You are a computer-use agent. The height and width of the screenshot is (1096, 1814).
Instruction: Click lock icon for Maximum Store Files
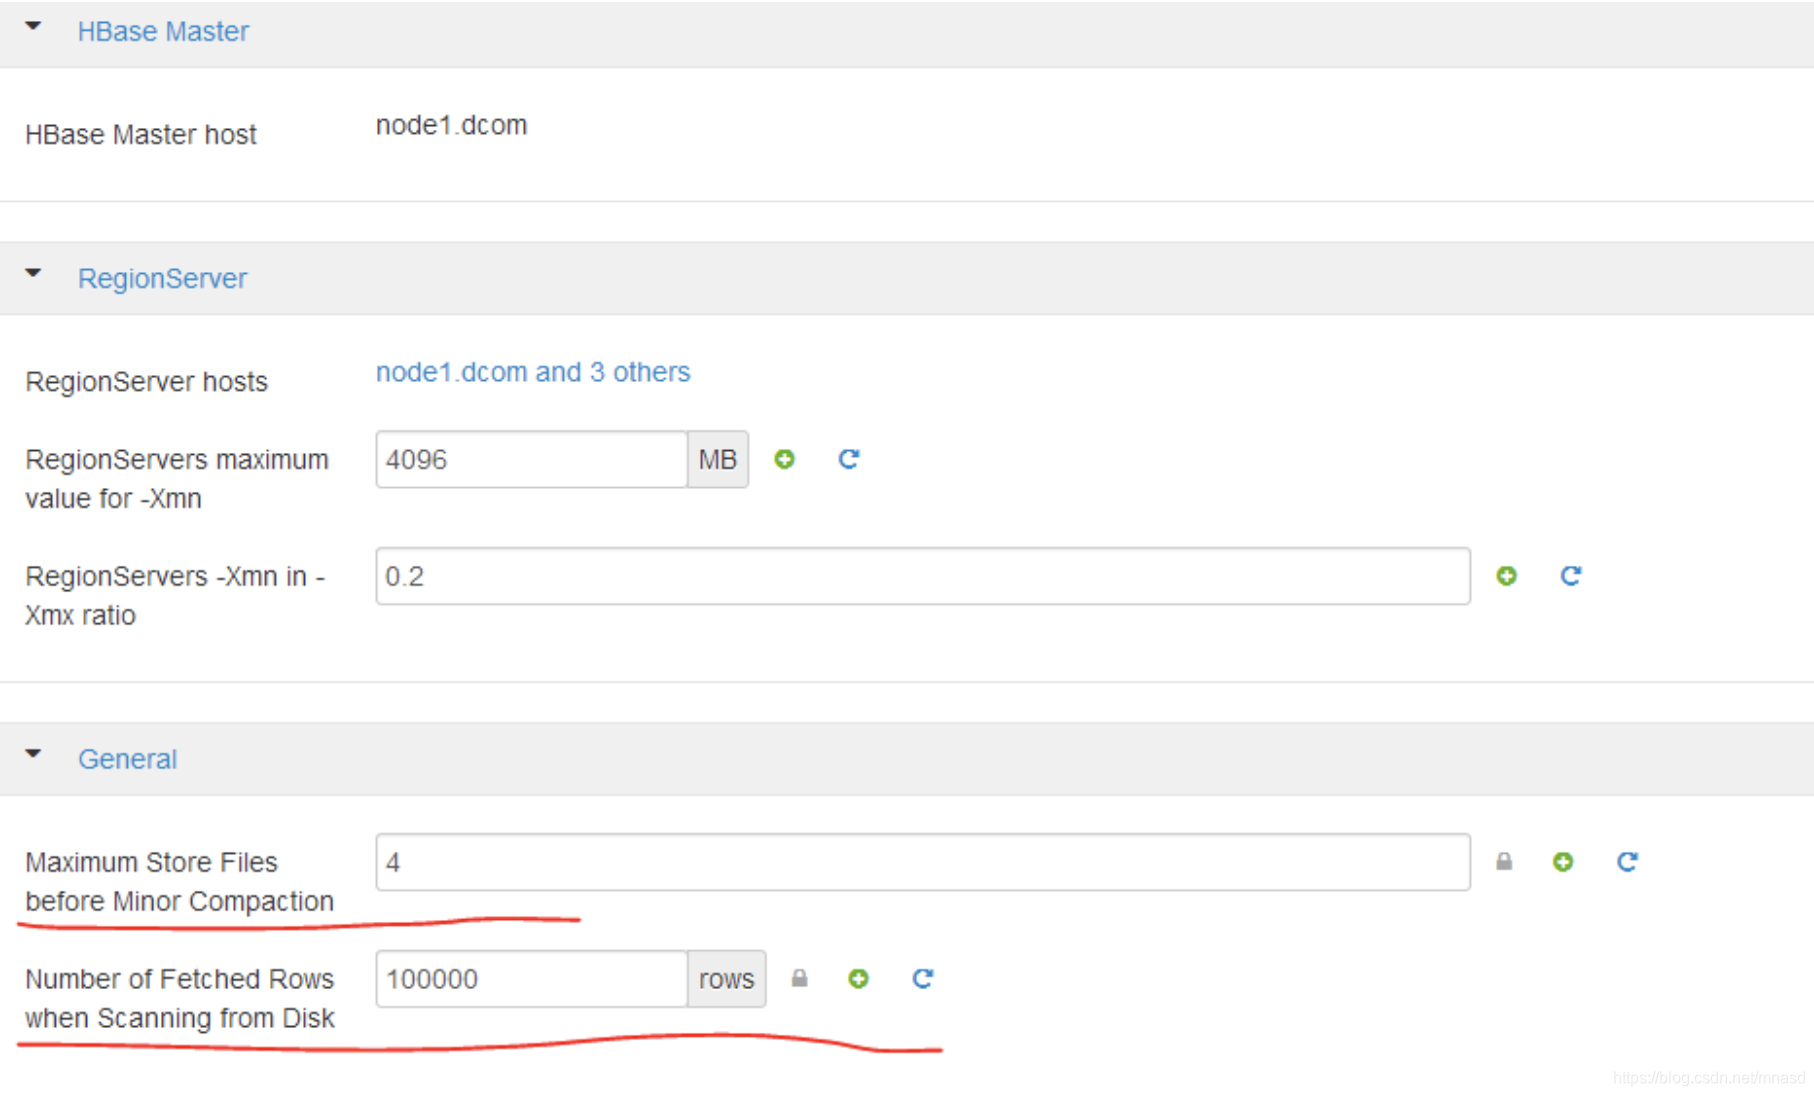coord(1504,861)
